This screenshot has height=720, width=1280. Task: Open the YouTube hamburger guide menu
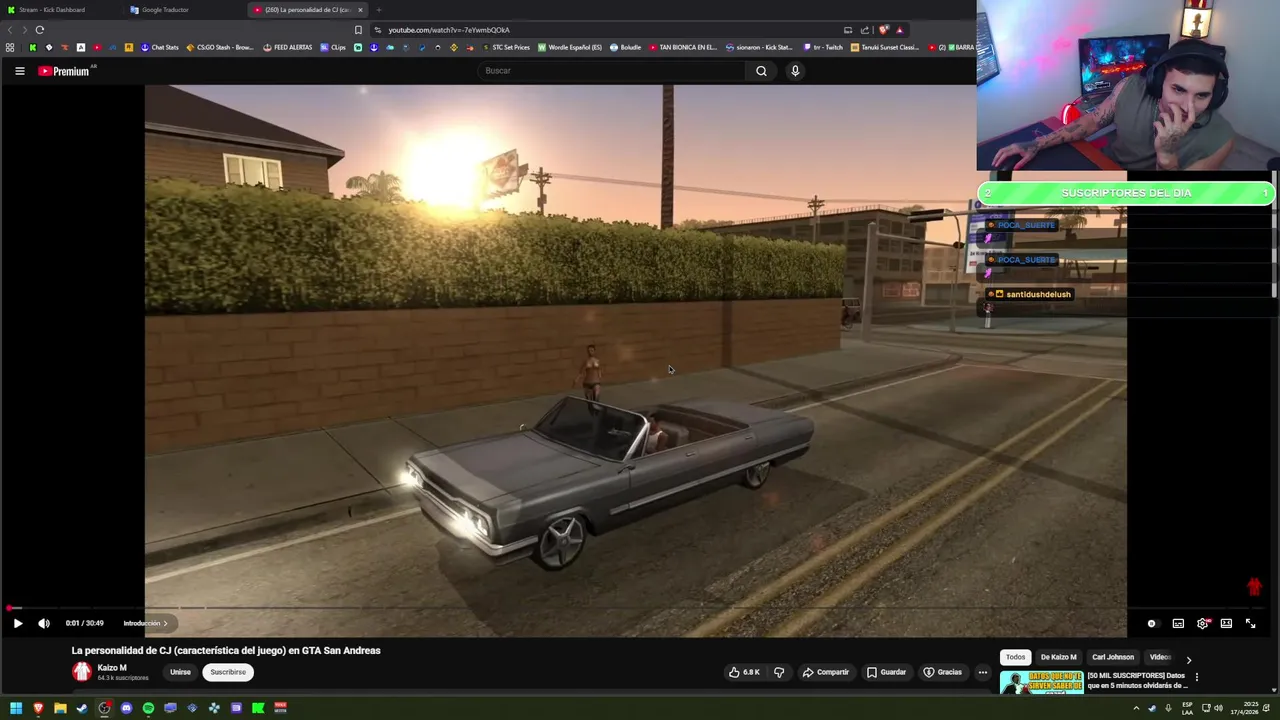point(19,71)
